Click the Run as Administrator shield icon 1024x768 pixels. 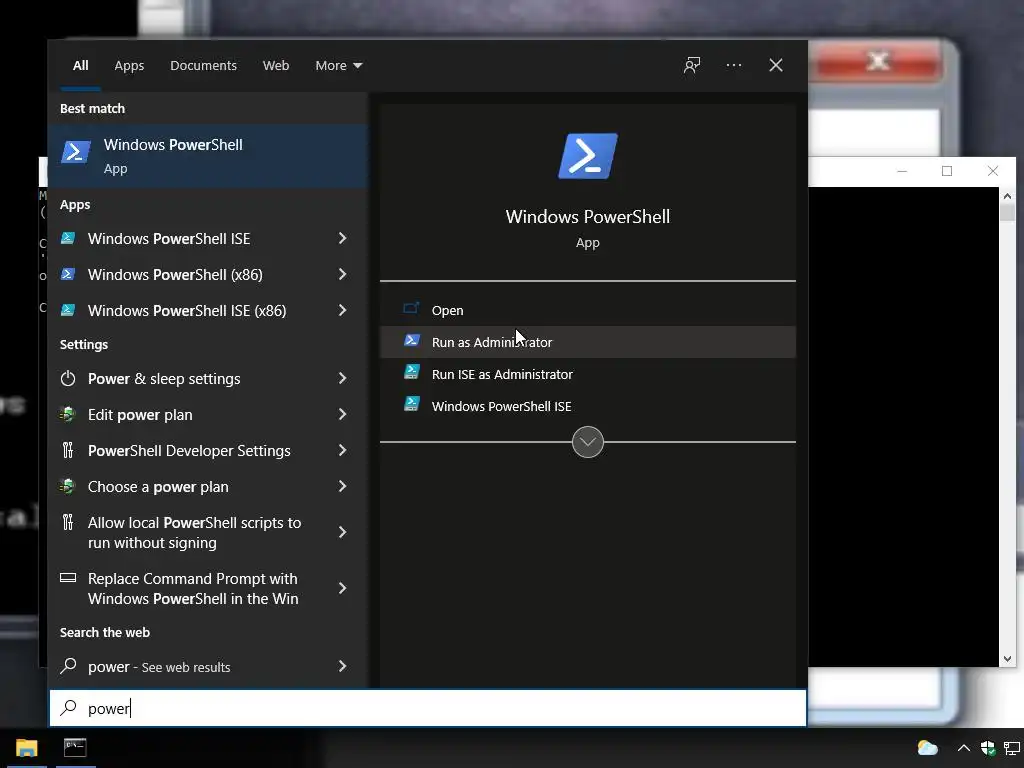411,340
